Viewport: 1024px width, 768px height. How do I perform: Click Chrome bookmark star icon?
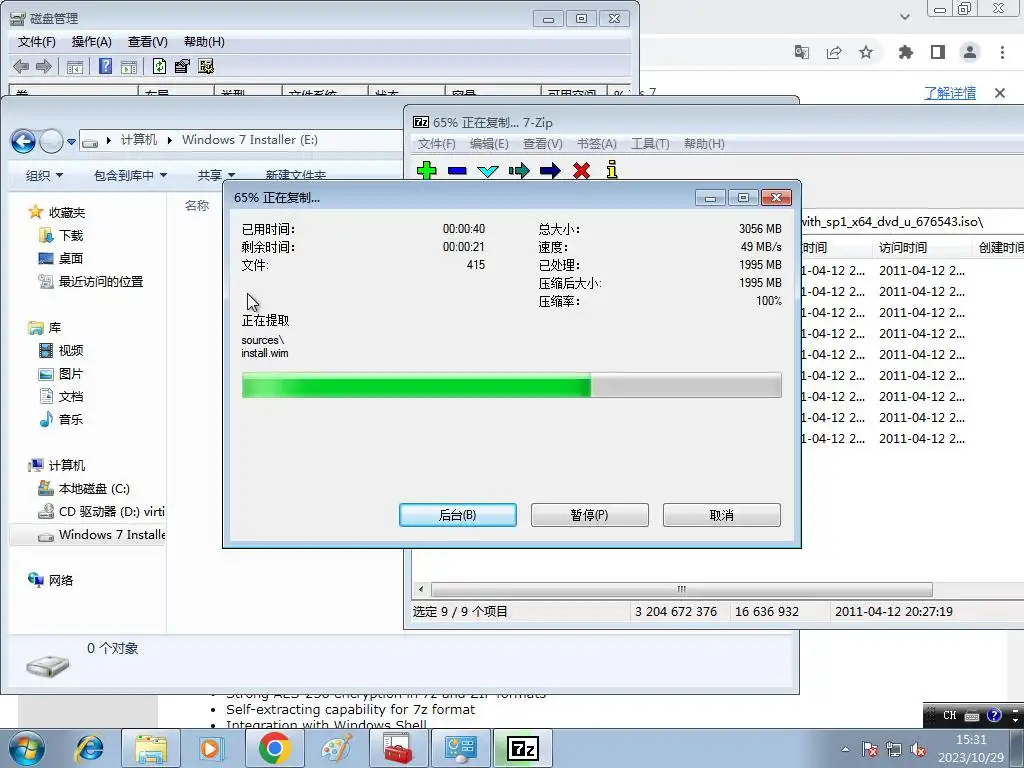tap(866, 52)
